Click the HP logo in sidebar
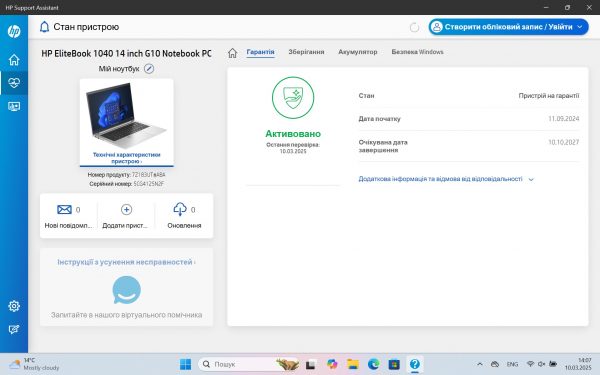This screenshot has height=375, width=600. [x=14, y=31]
